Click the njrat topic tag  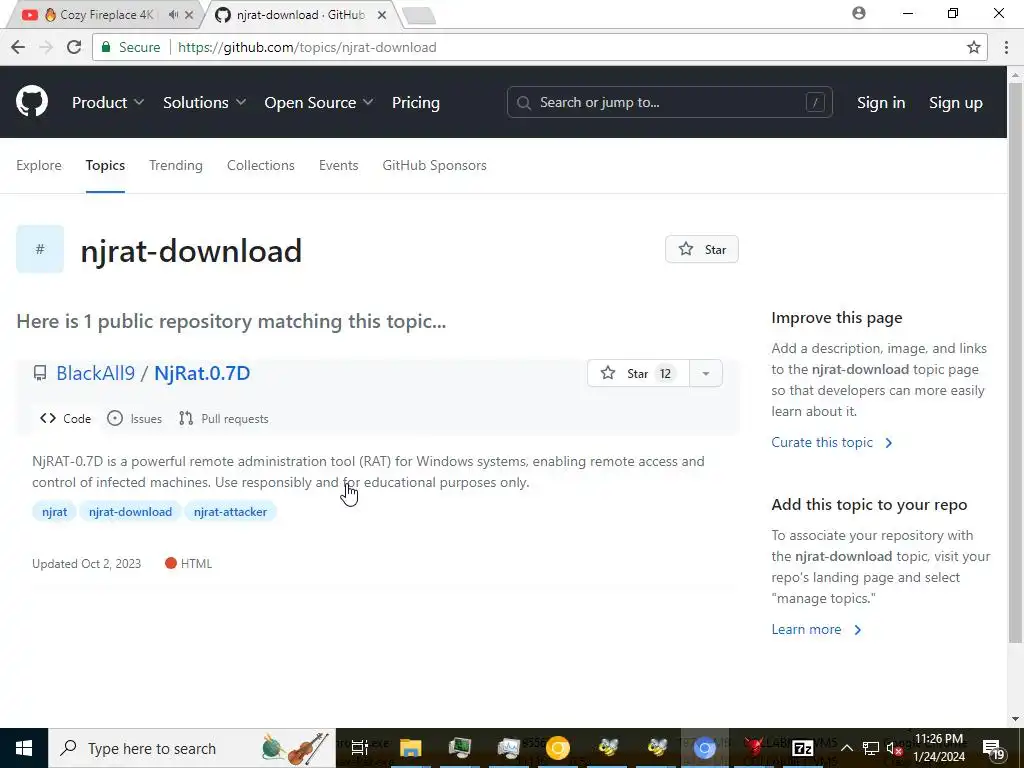click(54, 512)
